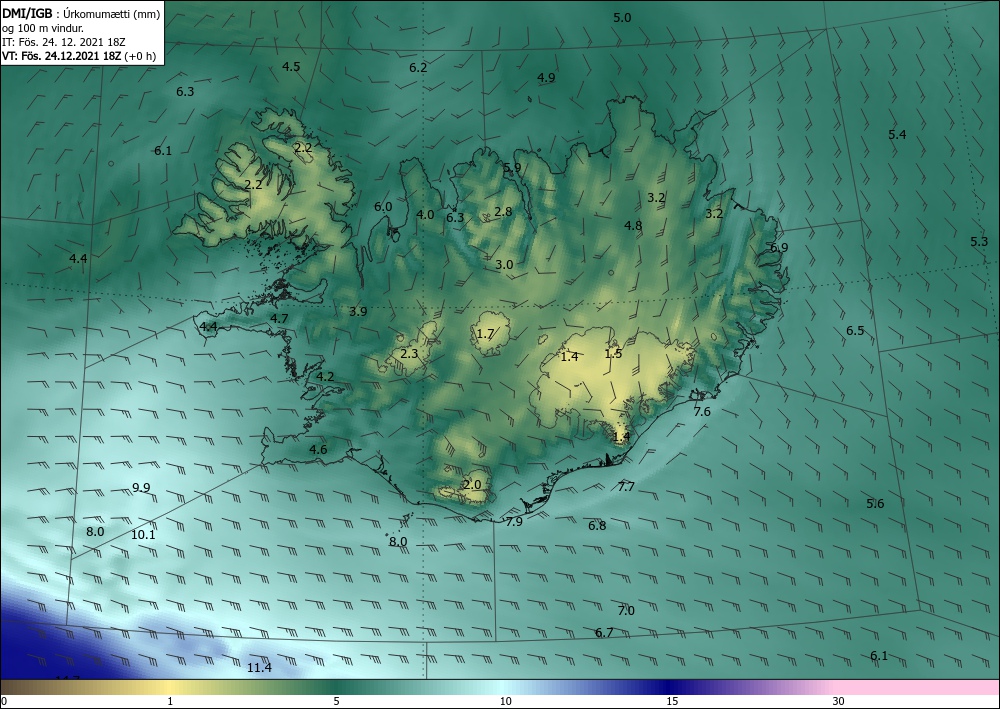Click the 6.7 value label

tap(605, 632)
